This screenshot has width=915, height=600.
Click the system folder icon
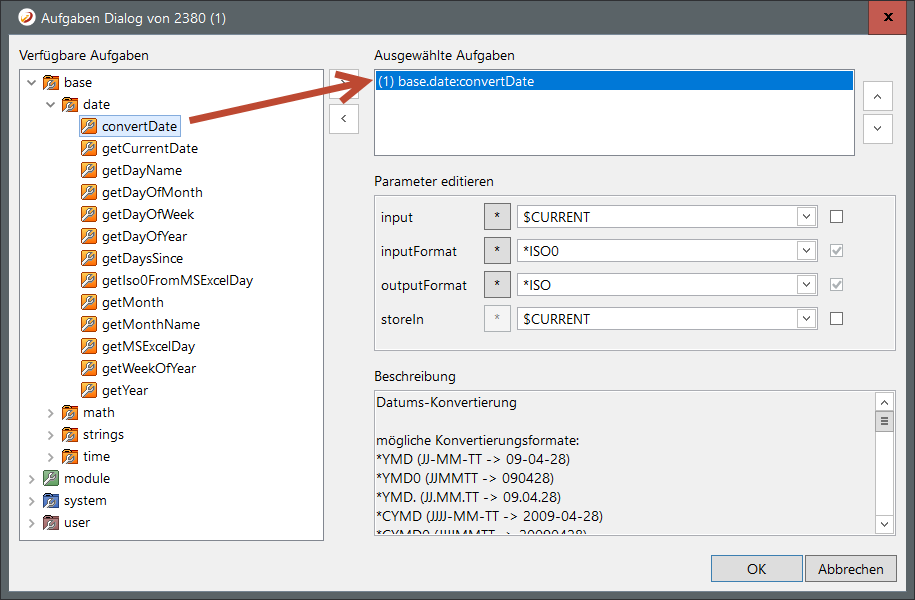click(x=51, y=500)
